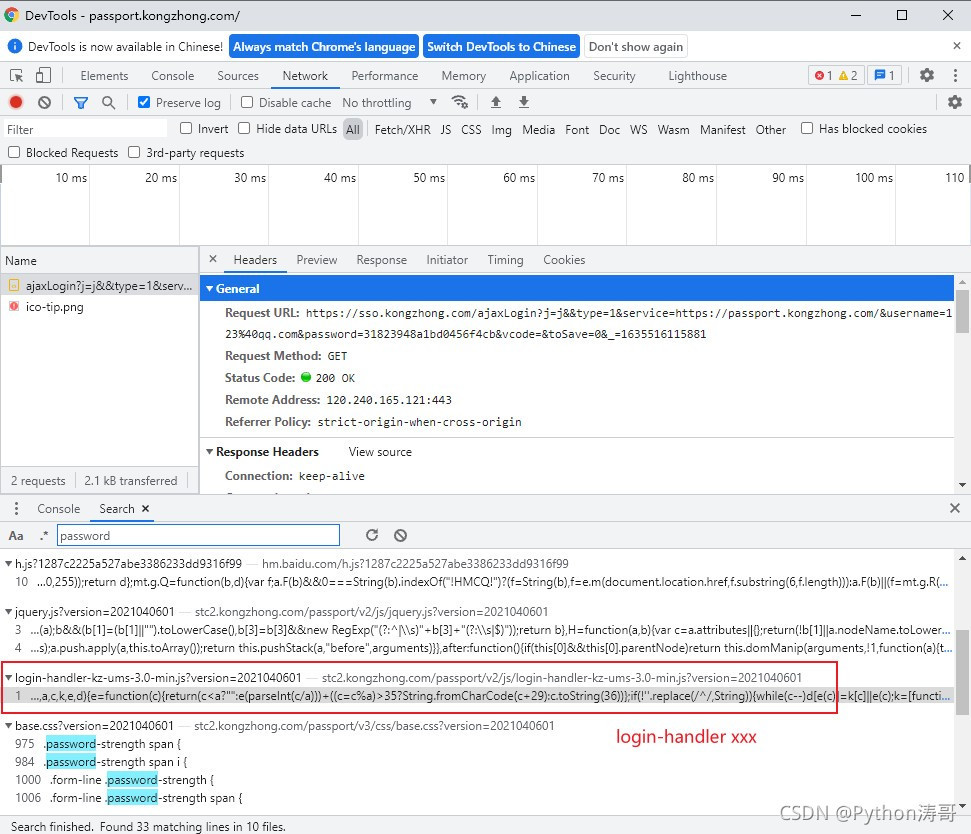Open the No throttling dropdown

pos(390,103)
